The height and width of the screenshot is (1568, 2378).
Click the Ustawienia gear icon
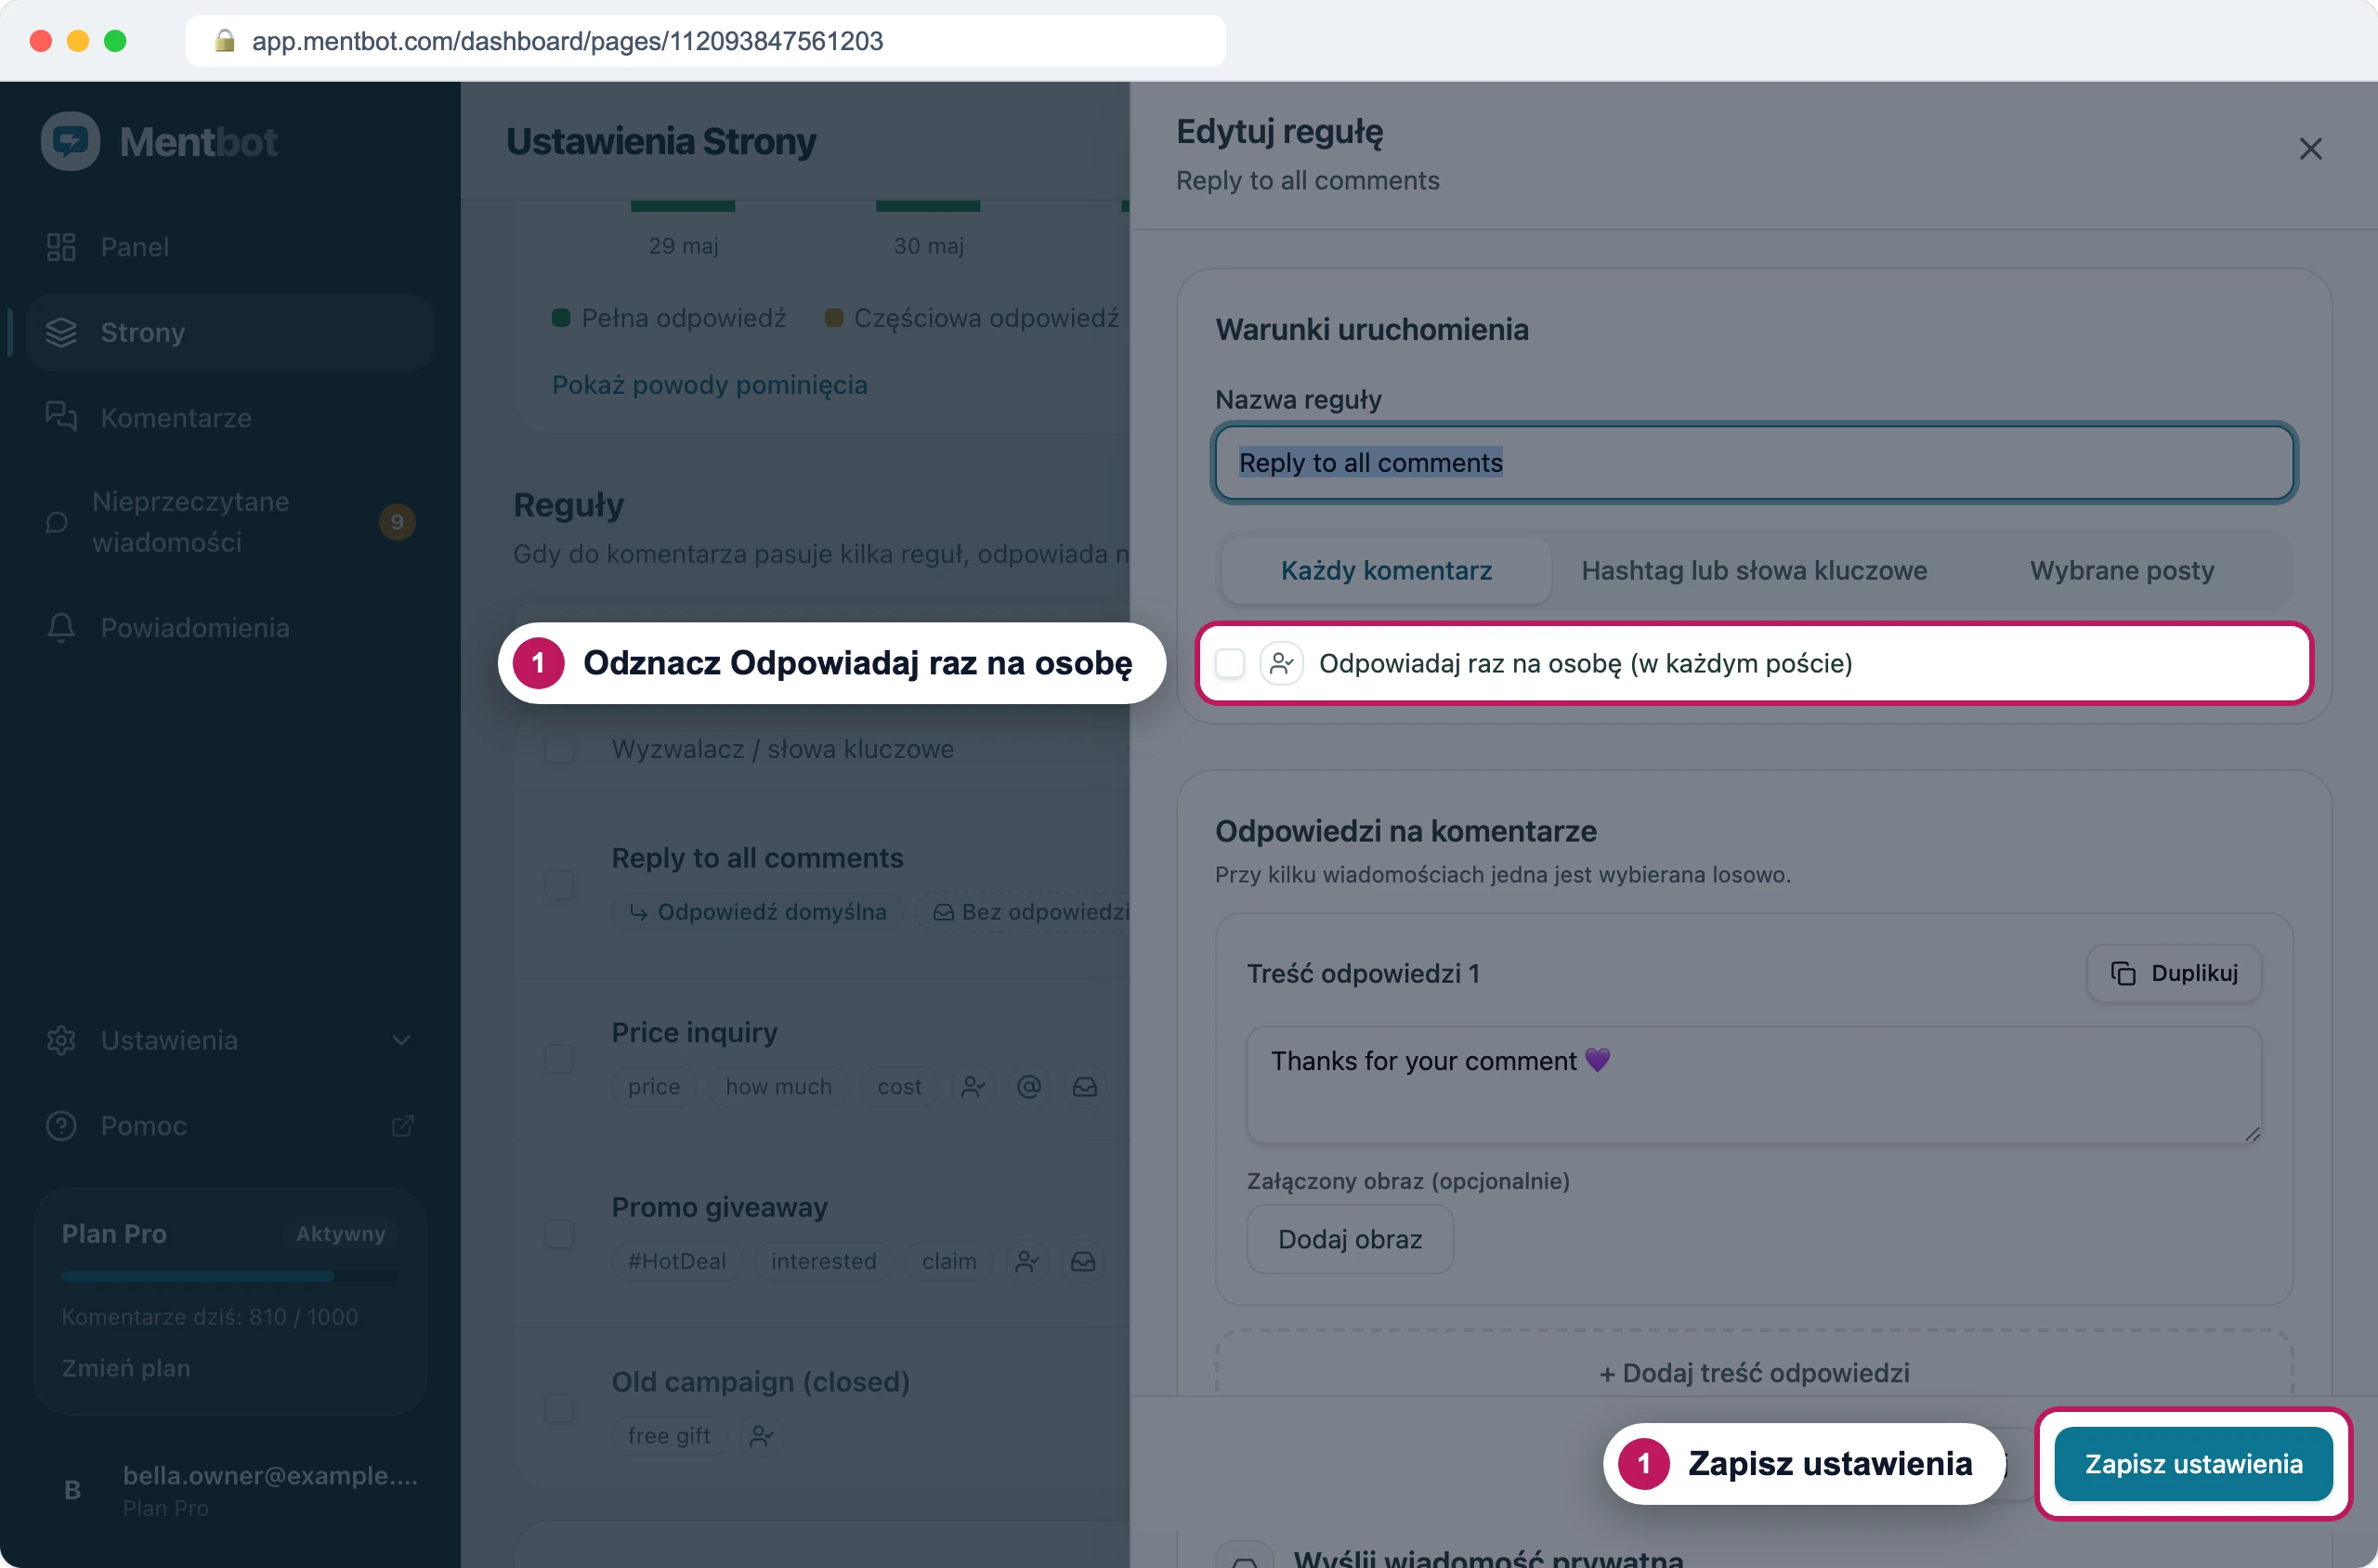pyautogui.click(x=61, y=1040)
